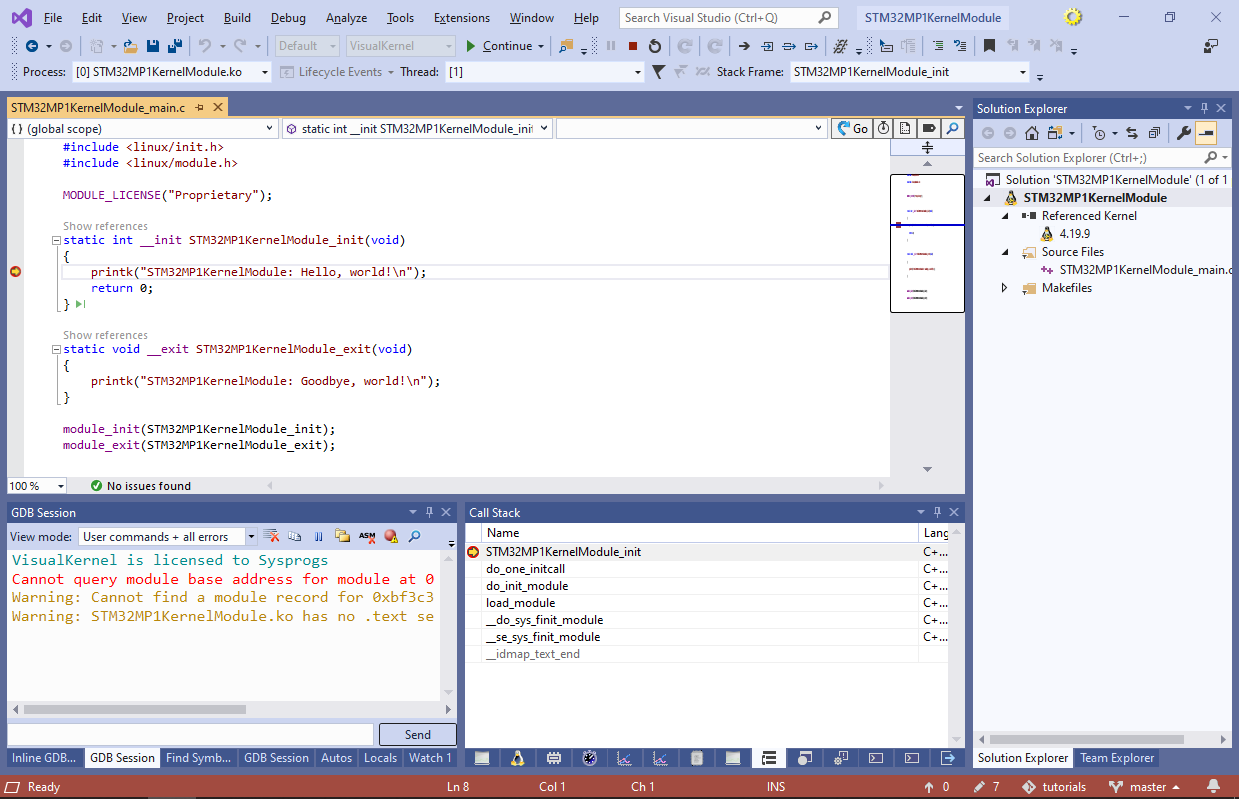1239x799 pixels.
Task: Click Show references above the init function
Action: coord(105,226)
